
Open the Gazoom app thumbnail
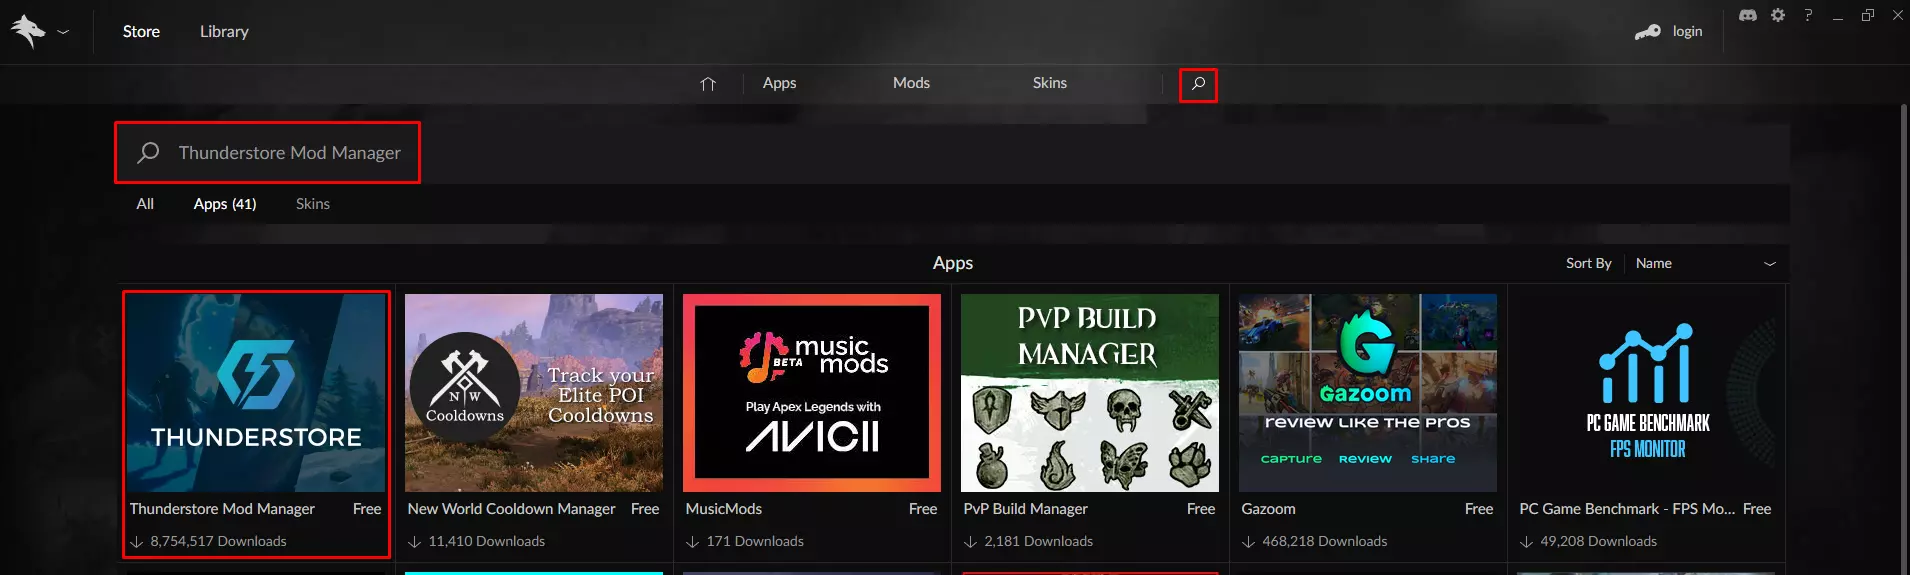[1368, 392]
